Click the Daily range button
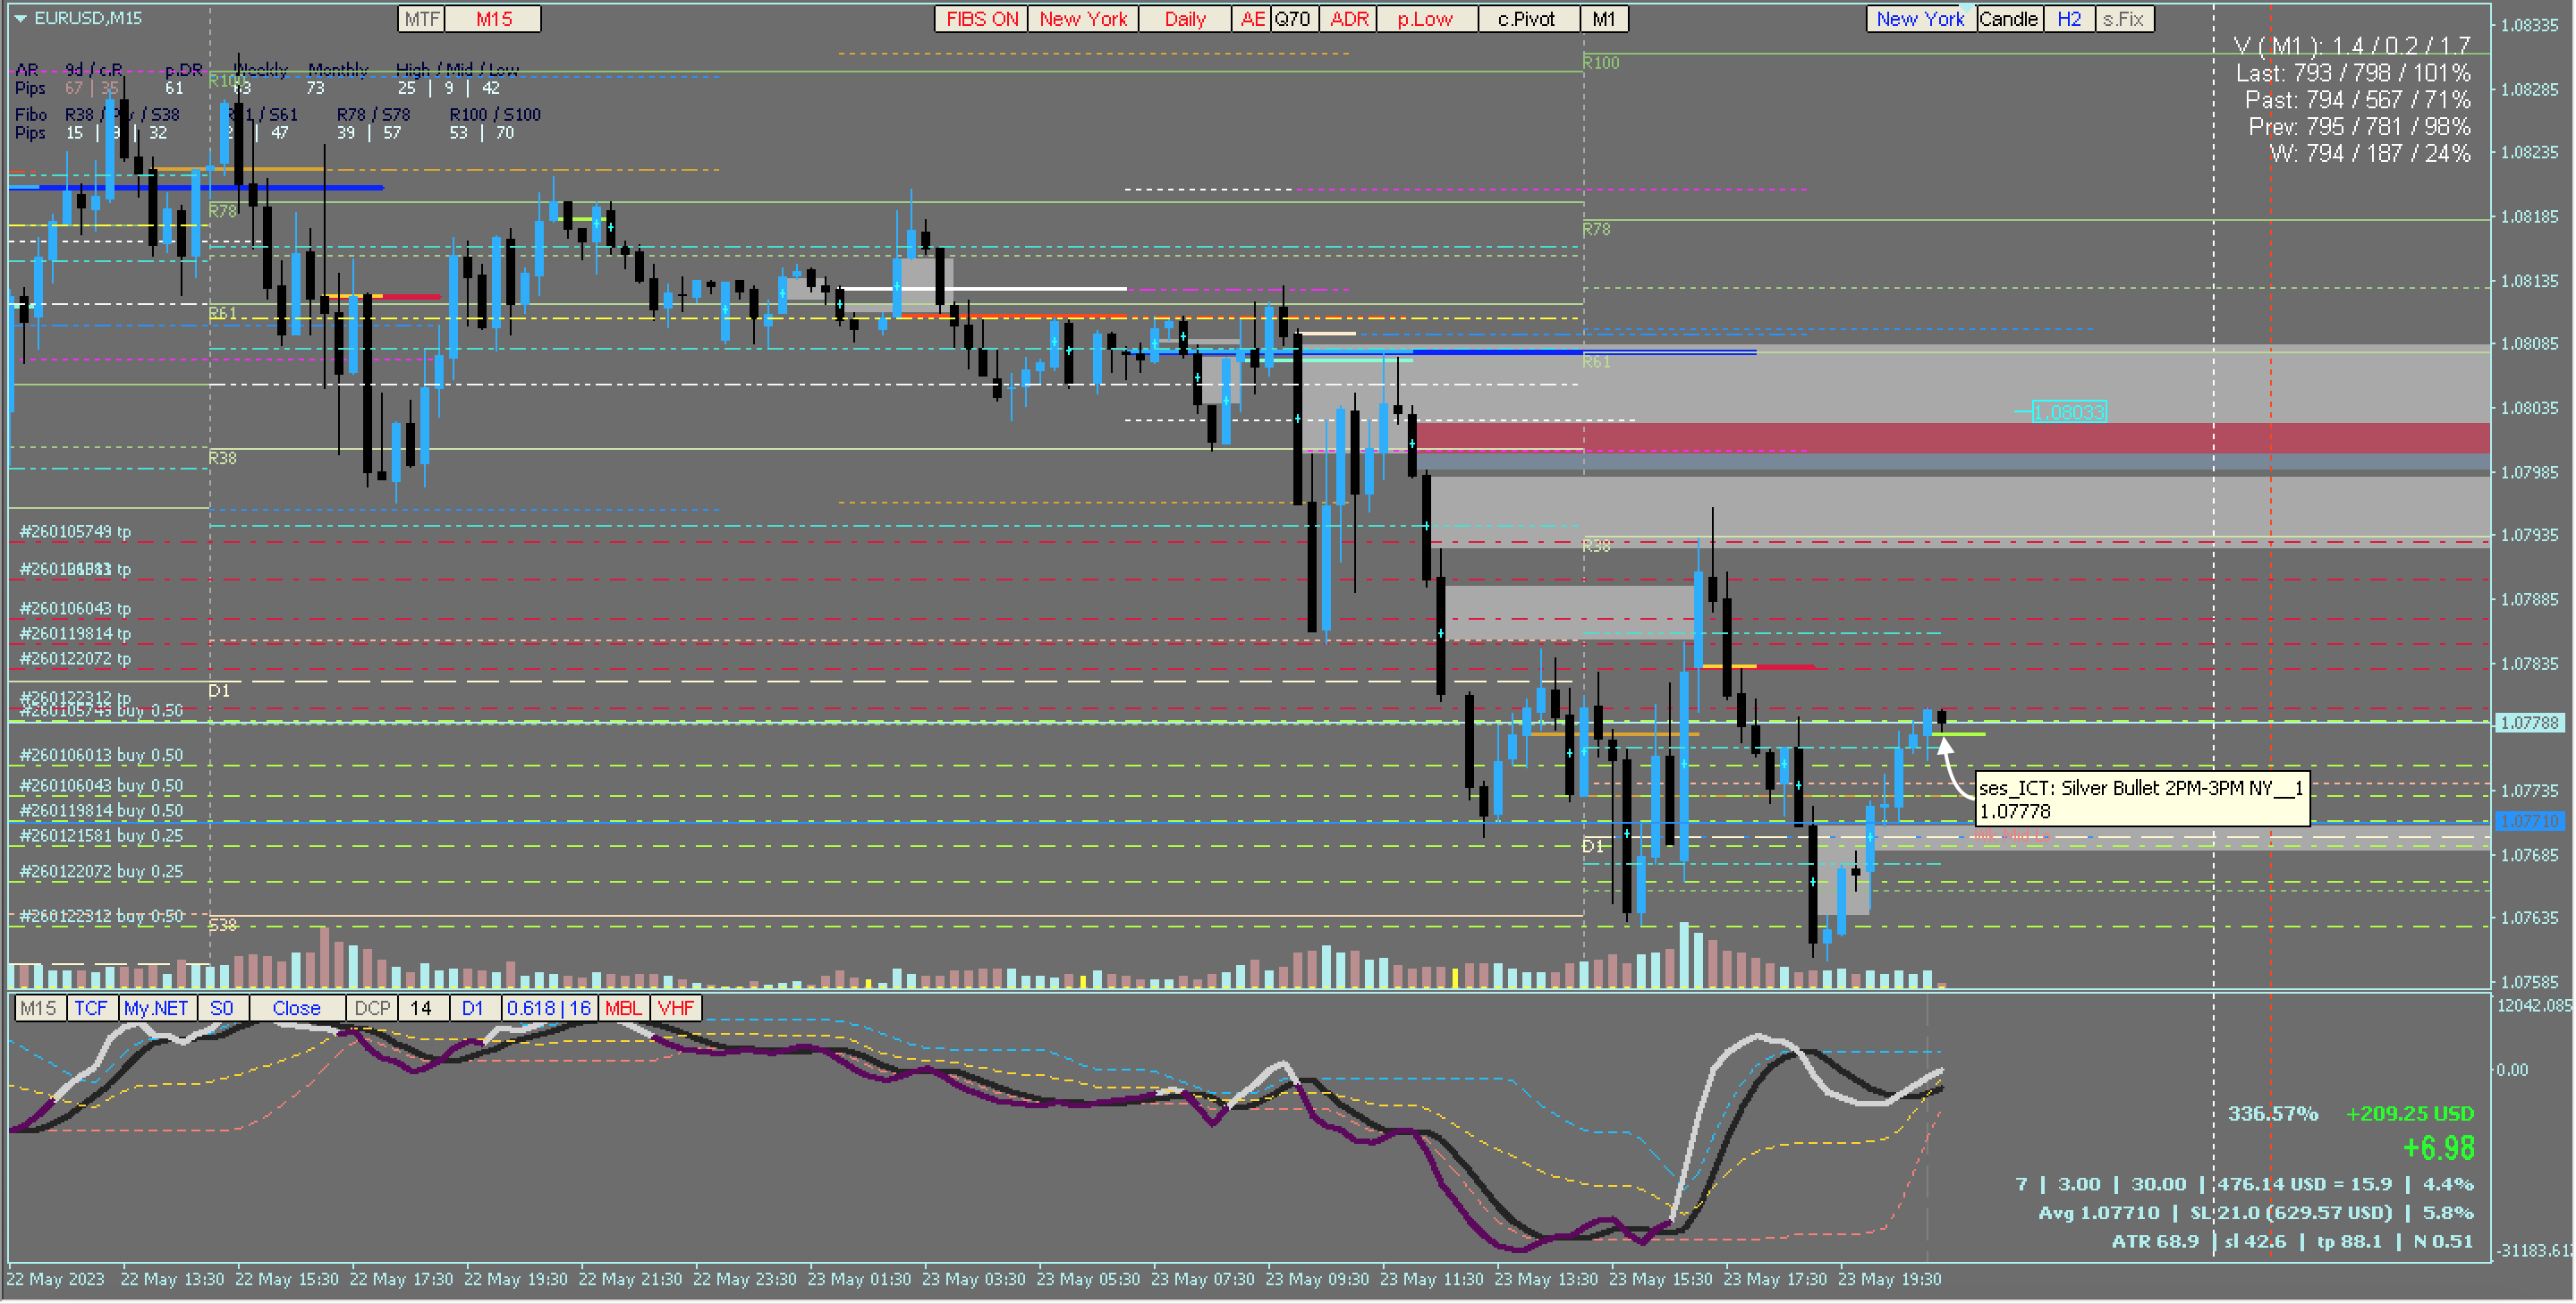This screenshot has width=2576, height=1304. point(1185,19)
